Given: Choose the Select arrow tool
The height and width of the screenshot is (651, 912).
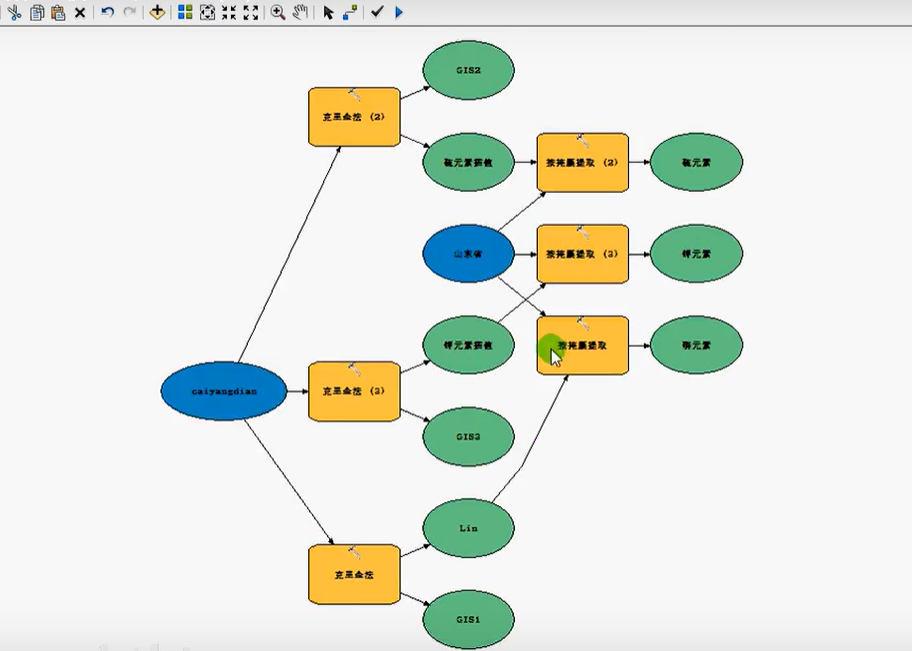Looking at the screenshot, I should tap(328, 12).
